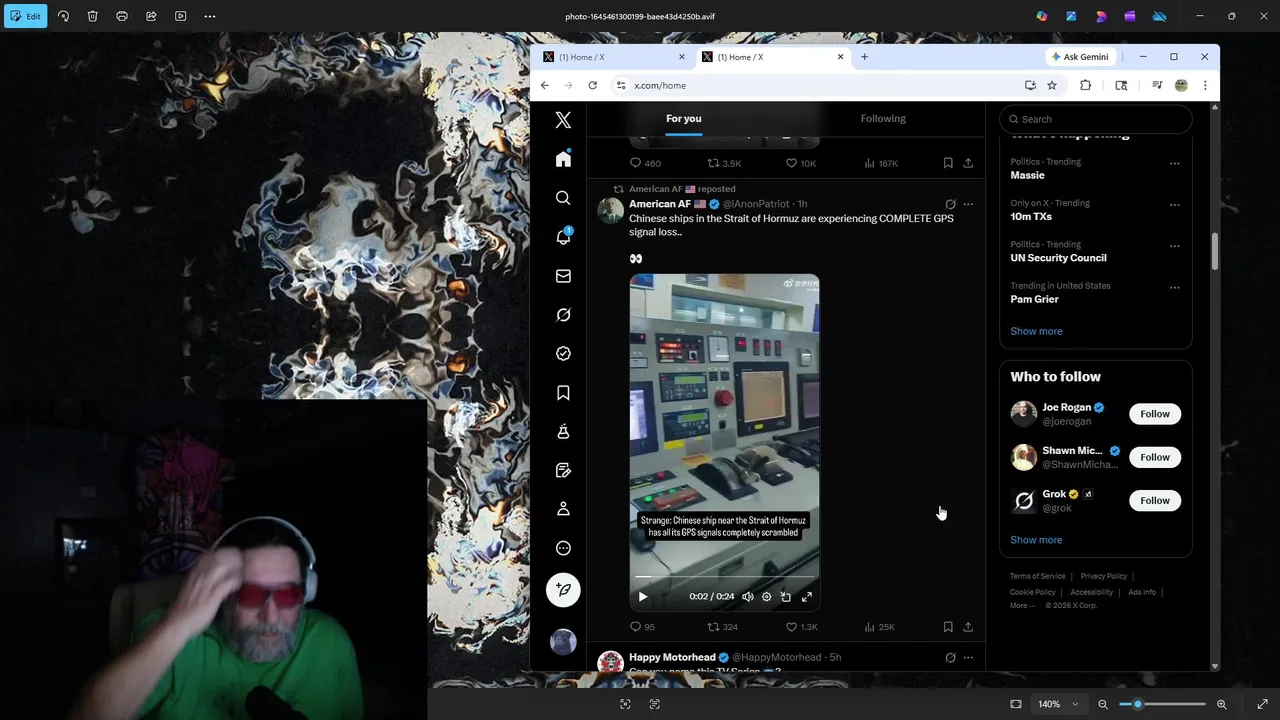The image size is (1280, 720).
Task: Open Grok in X sidebar
Action: coord(563,315)
